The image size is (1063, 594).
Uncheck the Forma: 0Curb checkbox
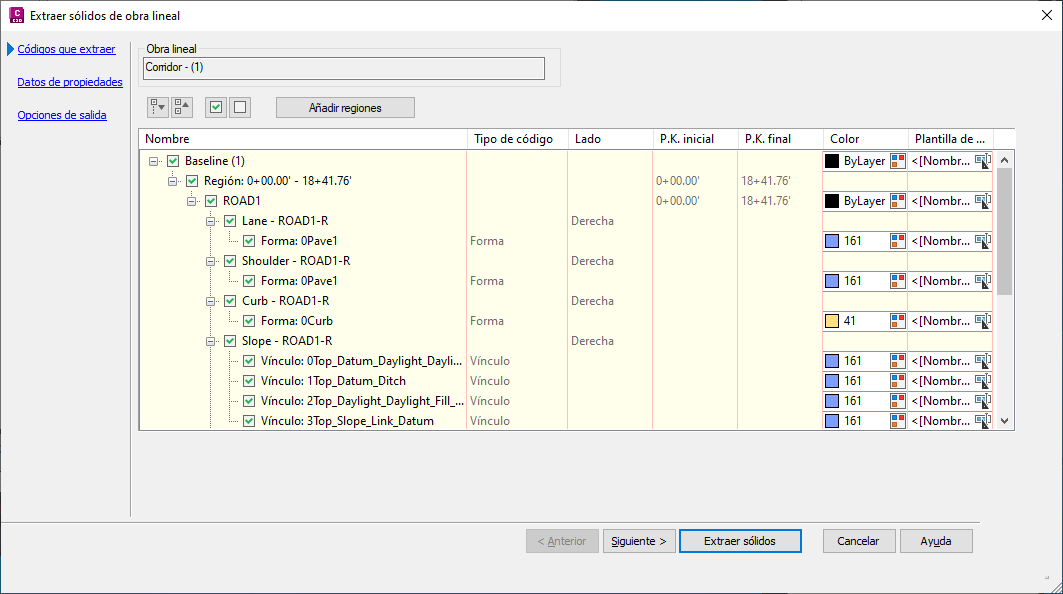click(249, 321)
